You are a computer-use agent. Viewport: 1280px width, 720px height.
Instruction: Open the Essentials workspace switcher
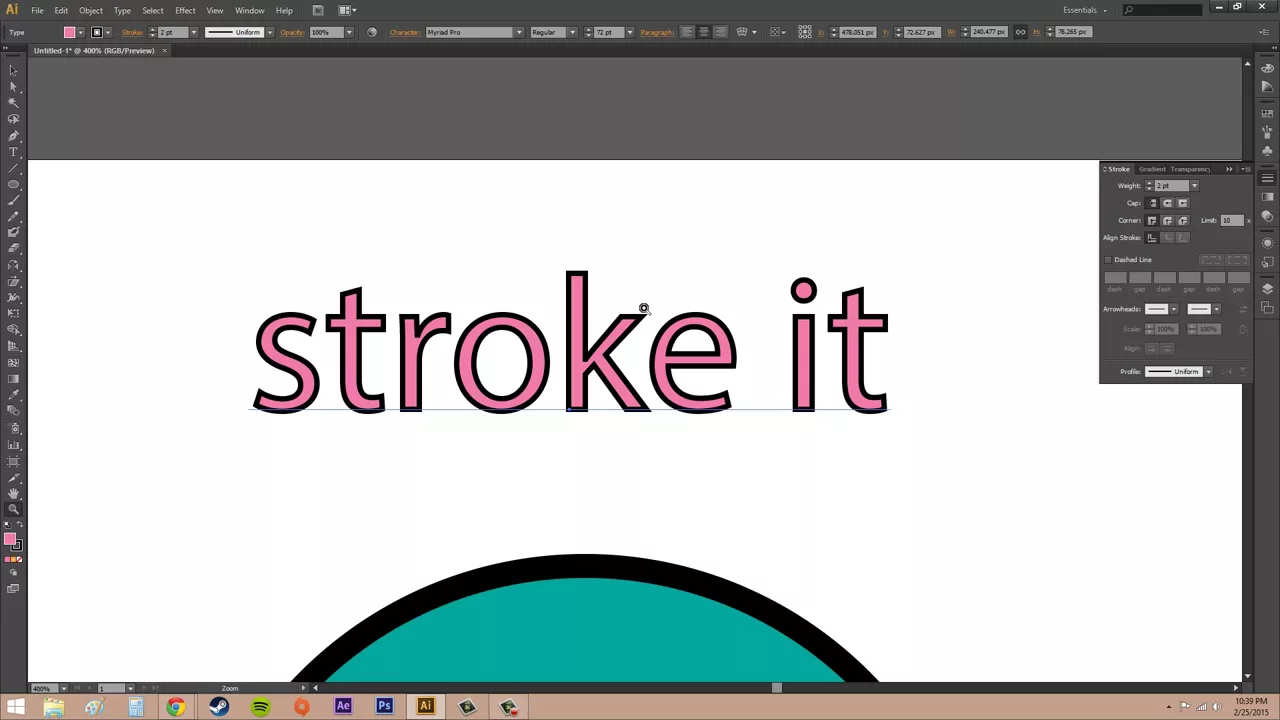click(1085, 10)
